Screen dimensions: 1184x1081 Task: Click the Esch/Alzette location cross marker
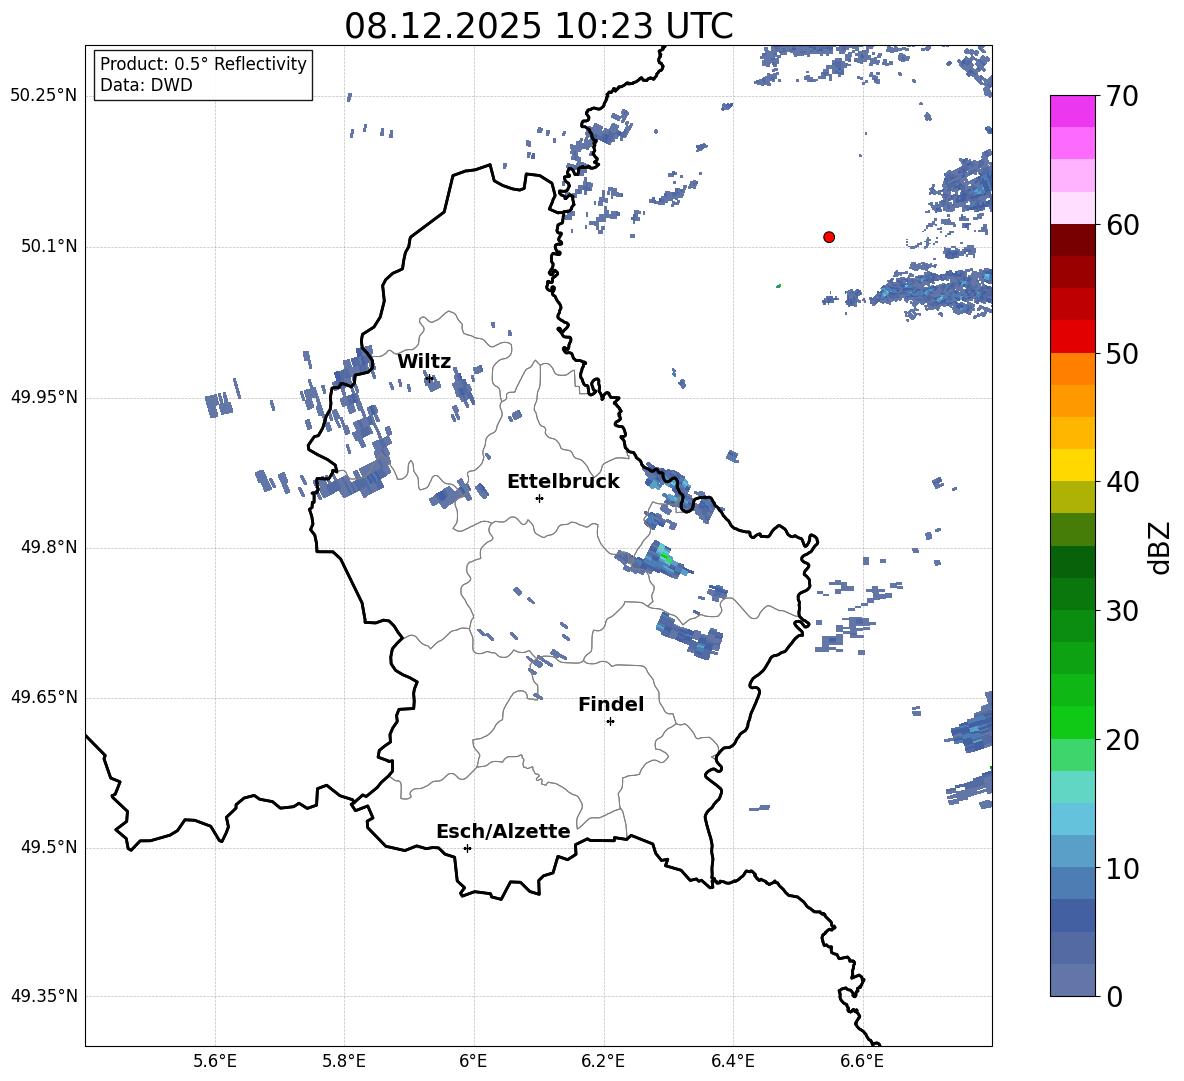pyautogui.click(x=467, y=848)
